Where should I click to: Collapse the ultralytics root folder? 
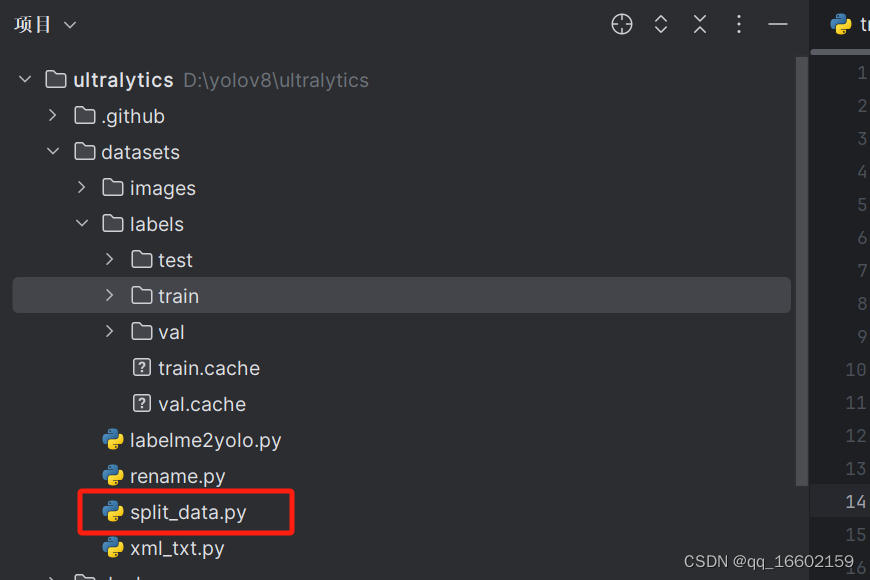click(25, 80)
